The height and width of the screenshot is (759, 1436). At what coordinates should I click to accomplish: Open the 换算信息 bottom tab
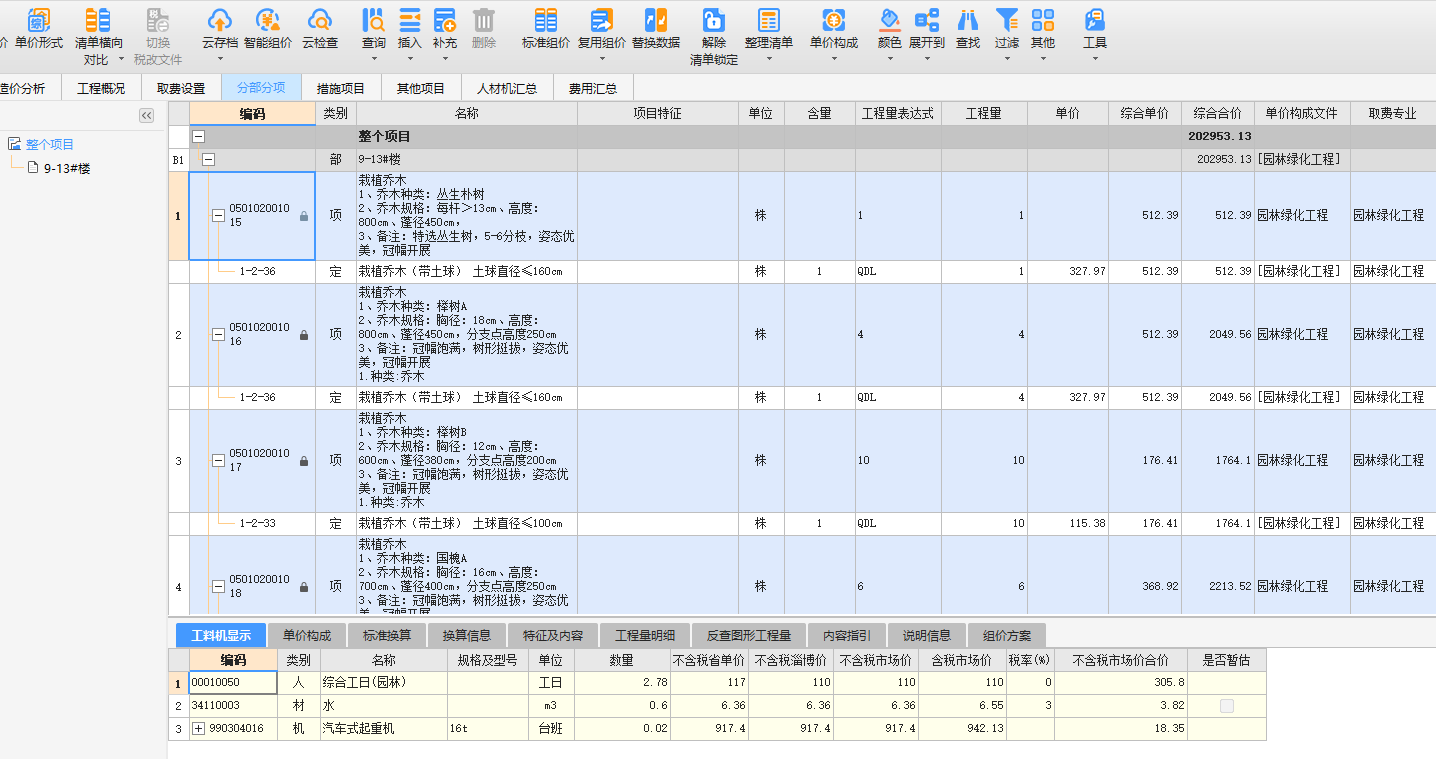[467, 635]
